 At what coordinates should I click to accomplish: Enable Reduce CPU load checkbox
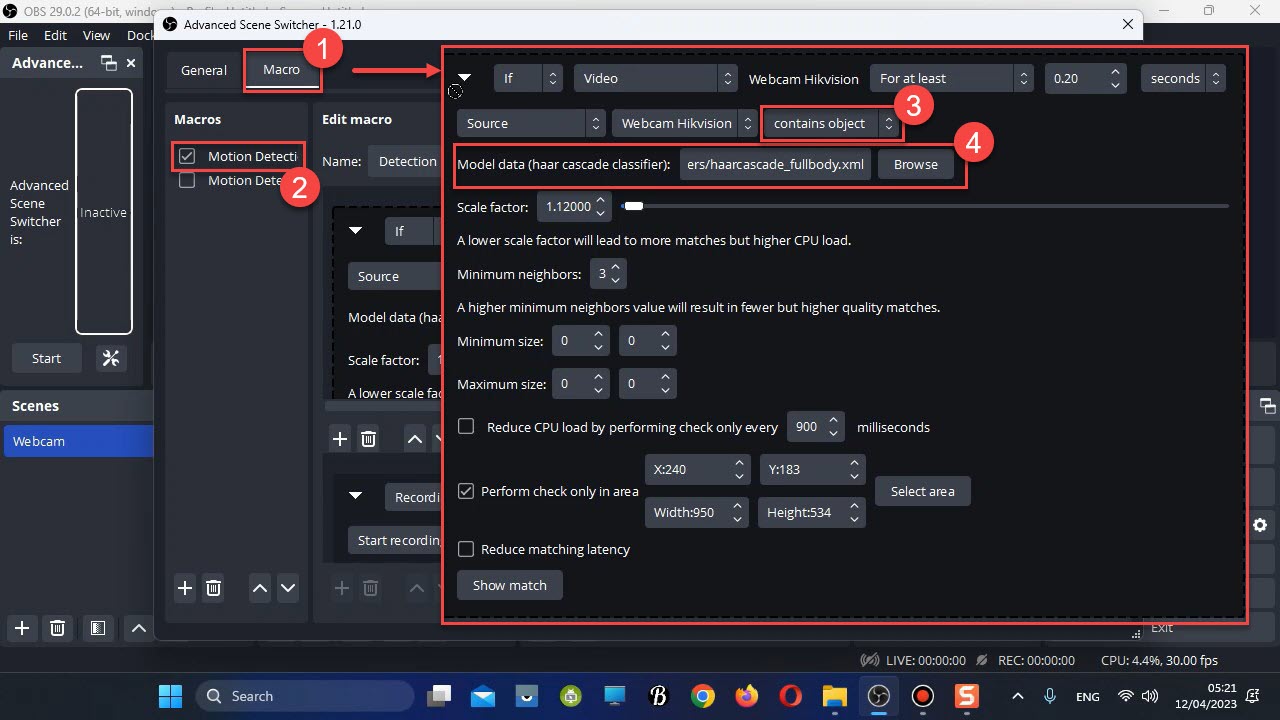tap(466, 426)
